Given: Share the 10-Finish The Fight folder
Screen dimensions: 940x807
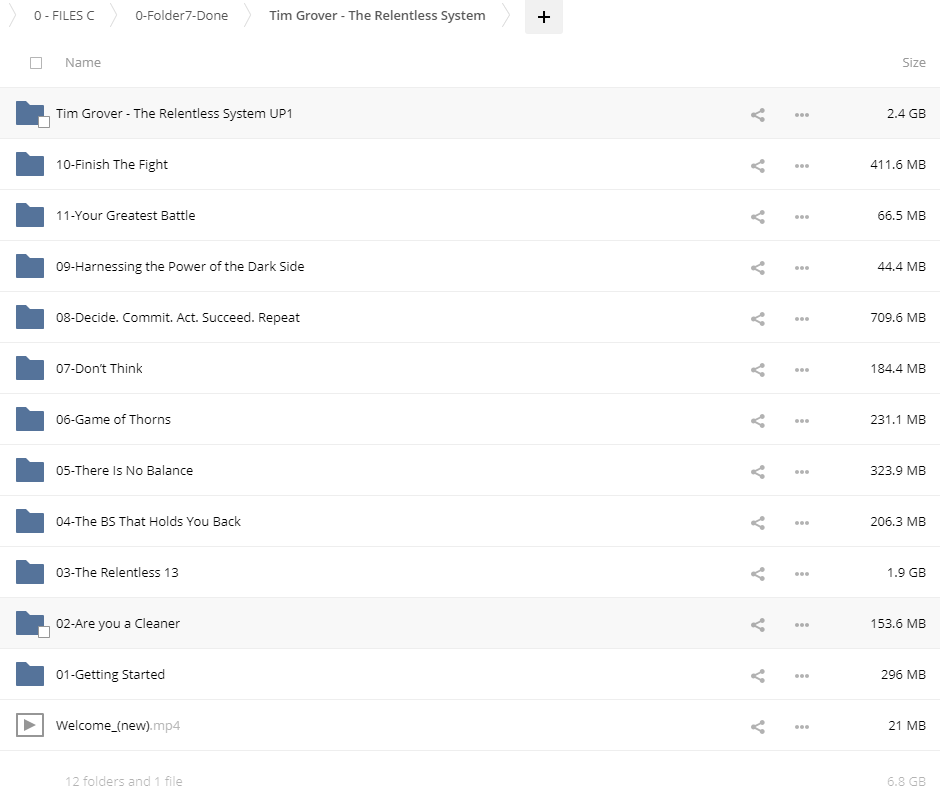Looking at the screenshot, I should (x=757, y=165).
